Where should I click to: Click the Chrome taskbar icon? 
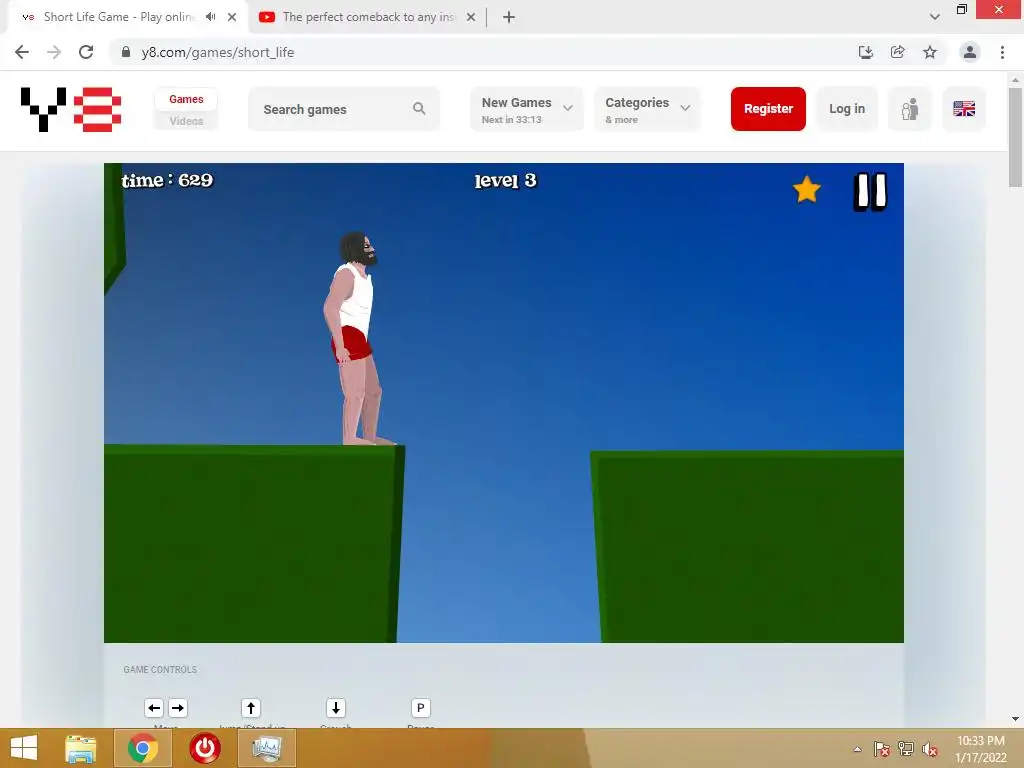143,748
